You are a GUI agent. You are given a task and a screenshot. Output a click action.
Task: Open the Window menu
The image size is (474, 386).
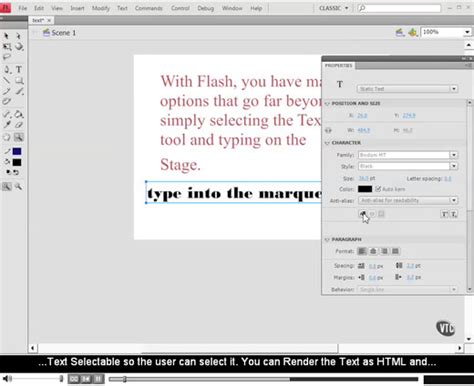232,8
